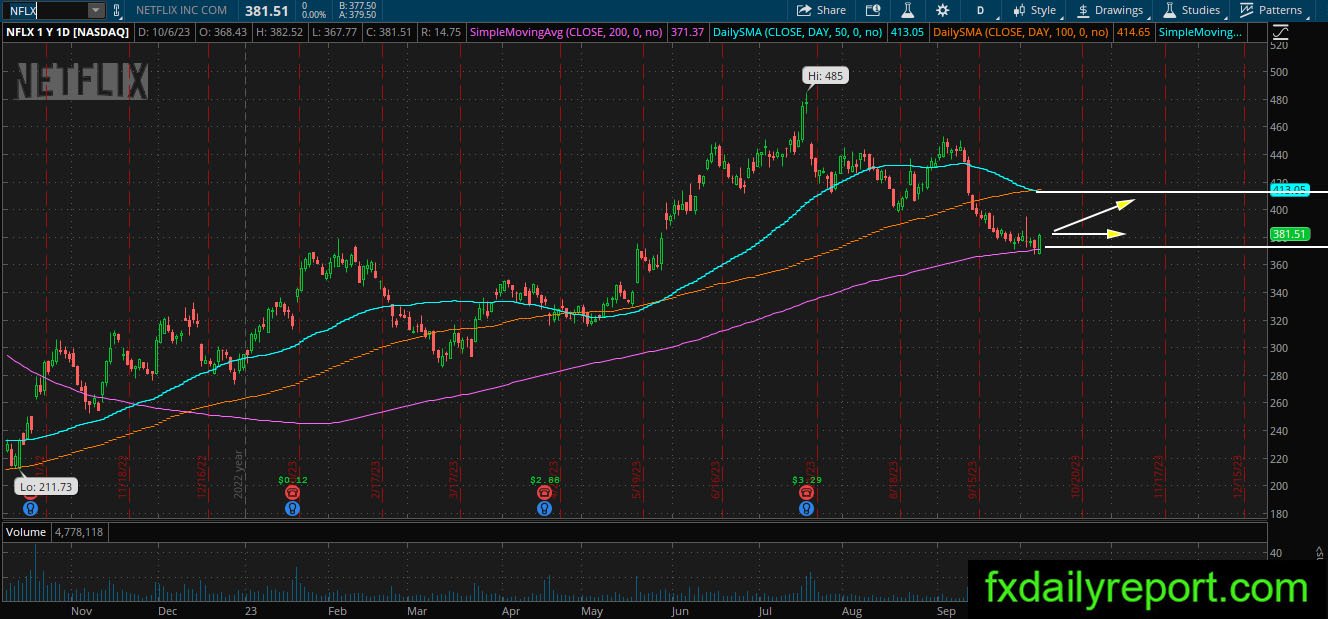
Task: Click the NFLX 1 Y 1D [NASDAQ] chart title
Action: (x=68, y=33)
